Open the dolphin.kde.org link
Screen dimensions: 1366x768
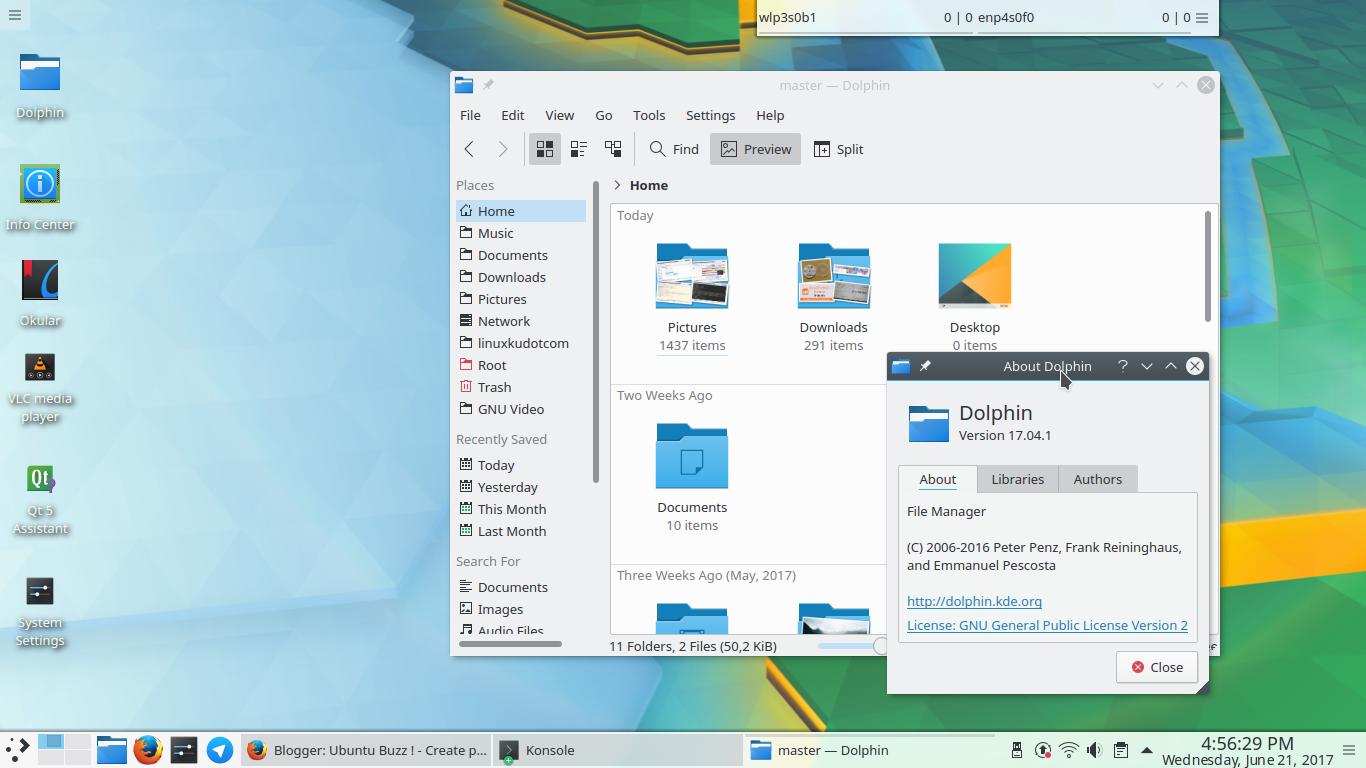(x=974, y=601)
